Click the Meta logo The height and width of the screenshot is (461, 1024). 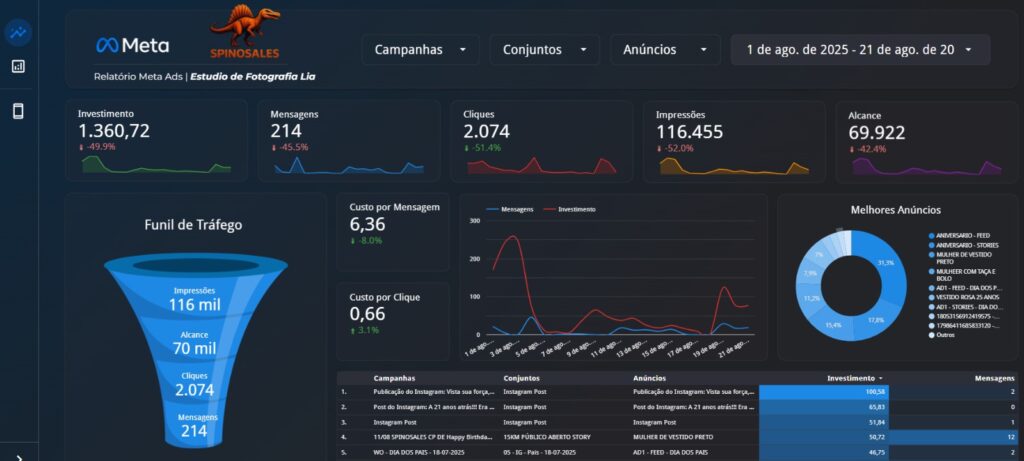pyautogui.click(x=132, y=45)
